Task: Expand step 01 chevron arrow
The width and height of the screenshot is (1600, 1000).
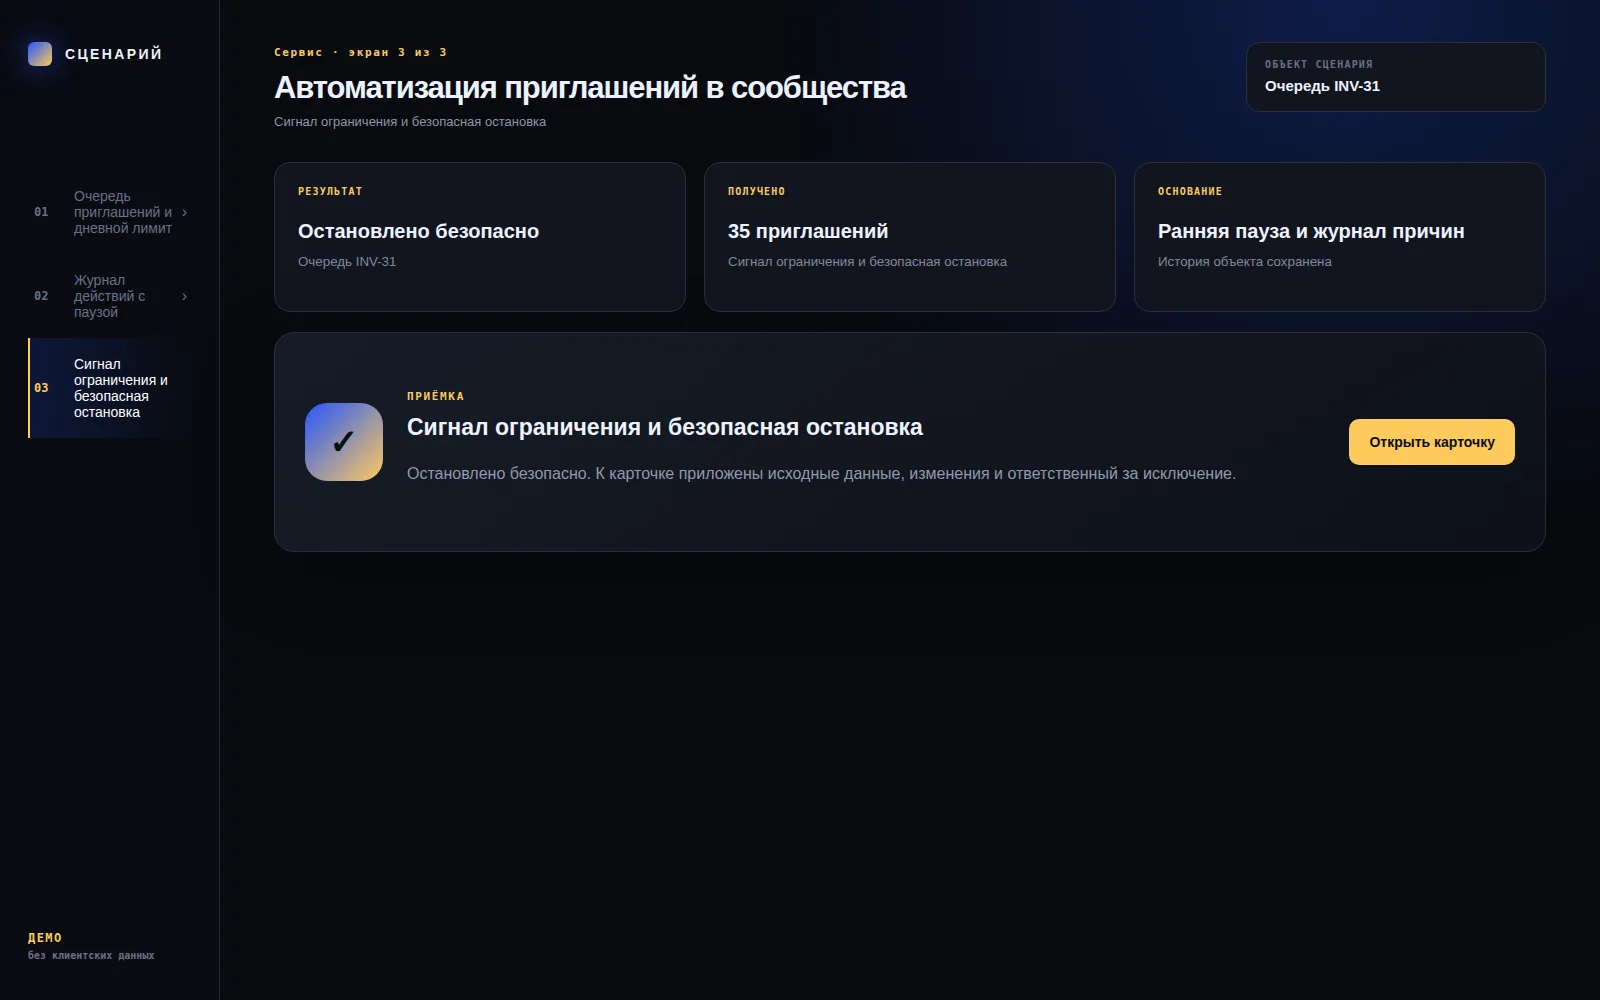Action: pyautogui.click(x=185, y=212)
